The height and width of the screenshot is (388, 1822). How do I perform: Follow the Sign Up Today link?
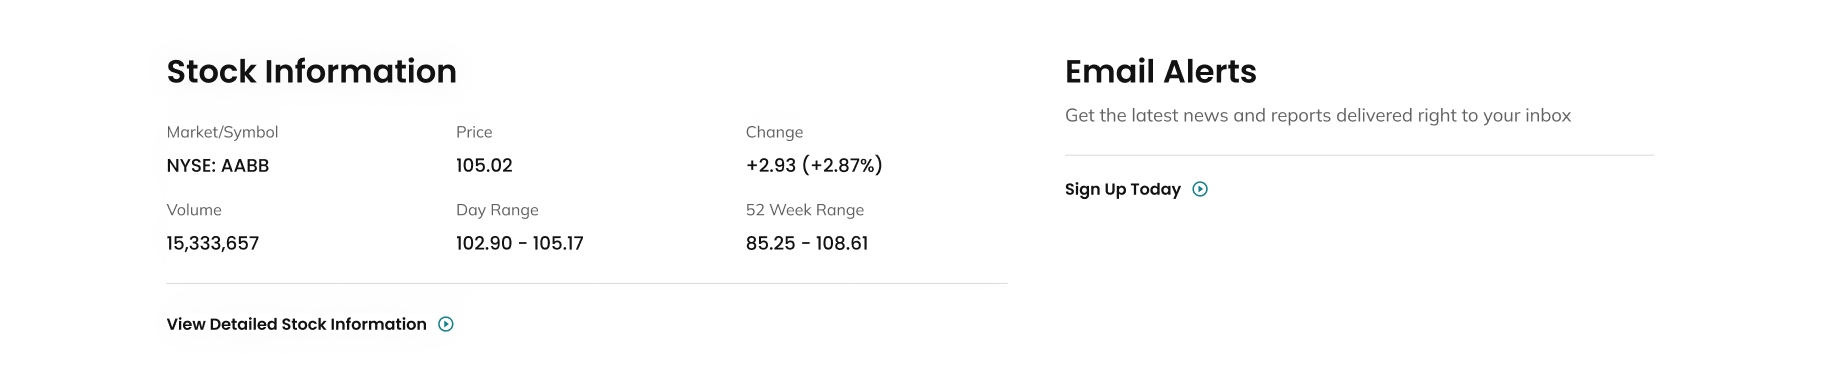[x=1136, y=189]
